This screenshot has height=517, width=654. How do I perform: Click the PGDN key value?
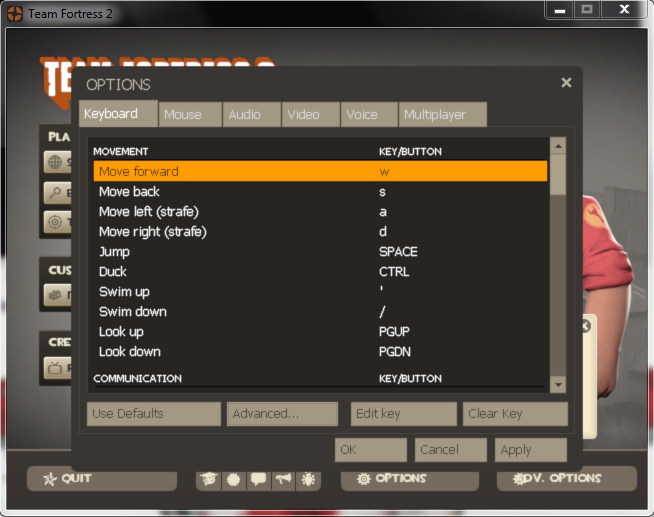395,351
